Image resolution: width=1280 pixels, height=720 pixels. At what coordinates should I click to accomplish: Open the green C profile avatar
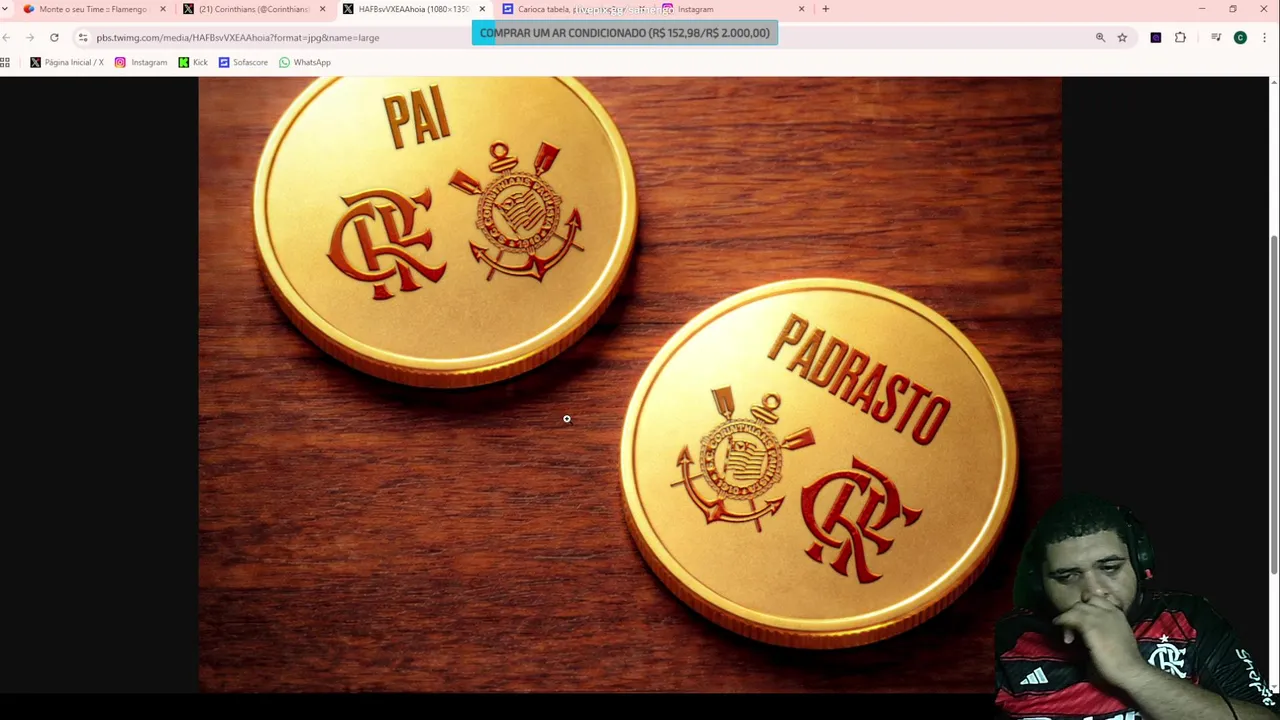click(1240, 37)
